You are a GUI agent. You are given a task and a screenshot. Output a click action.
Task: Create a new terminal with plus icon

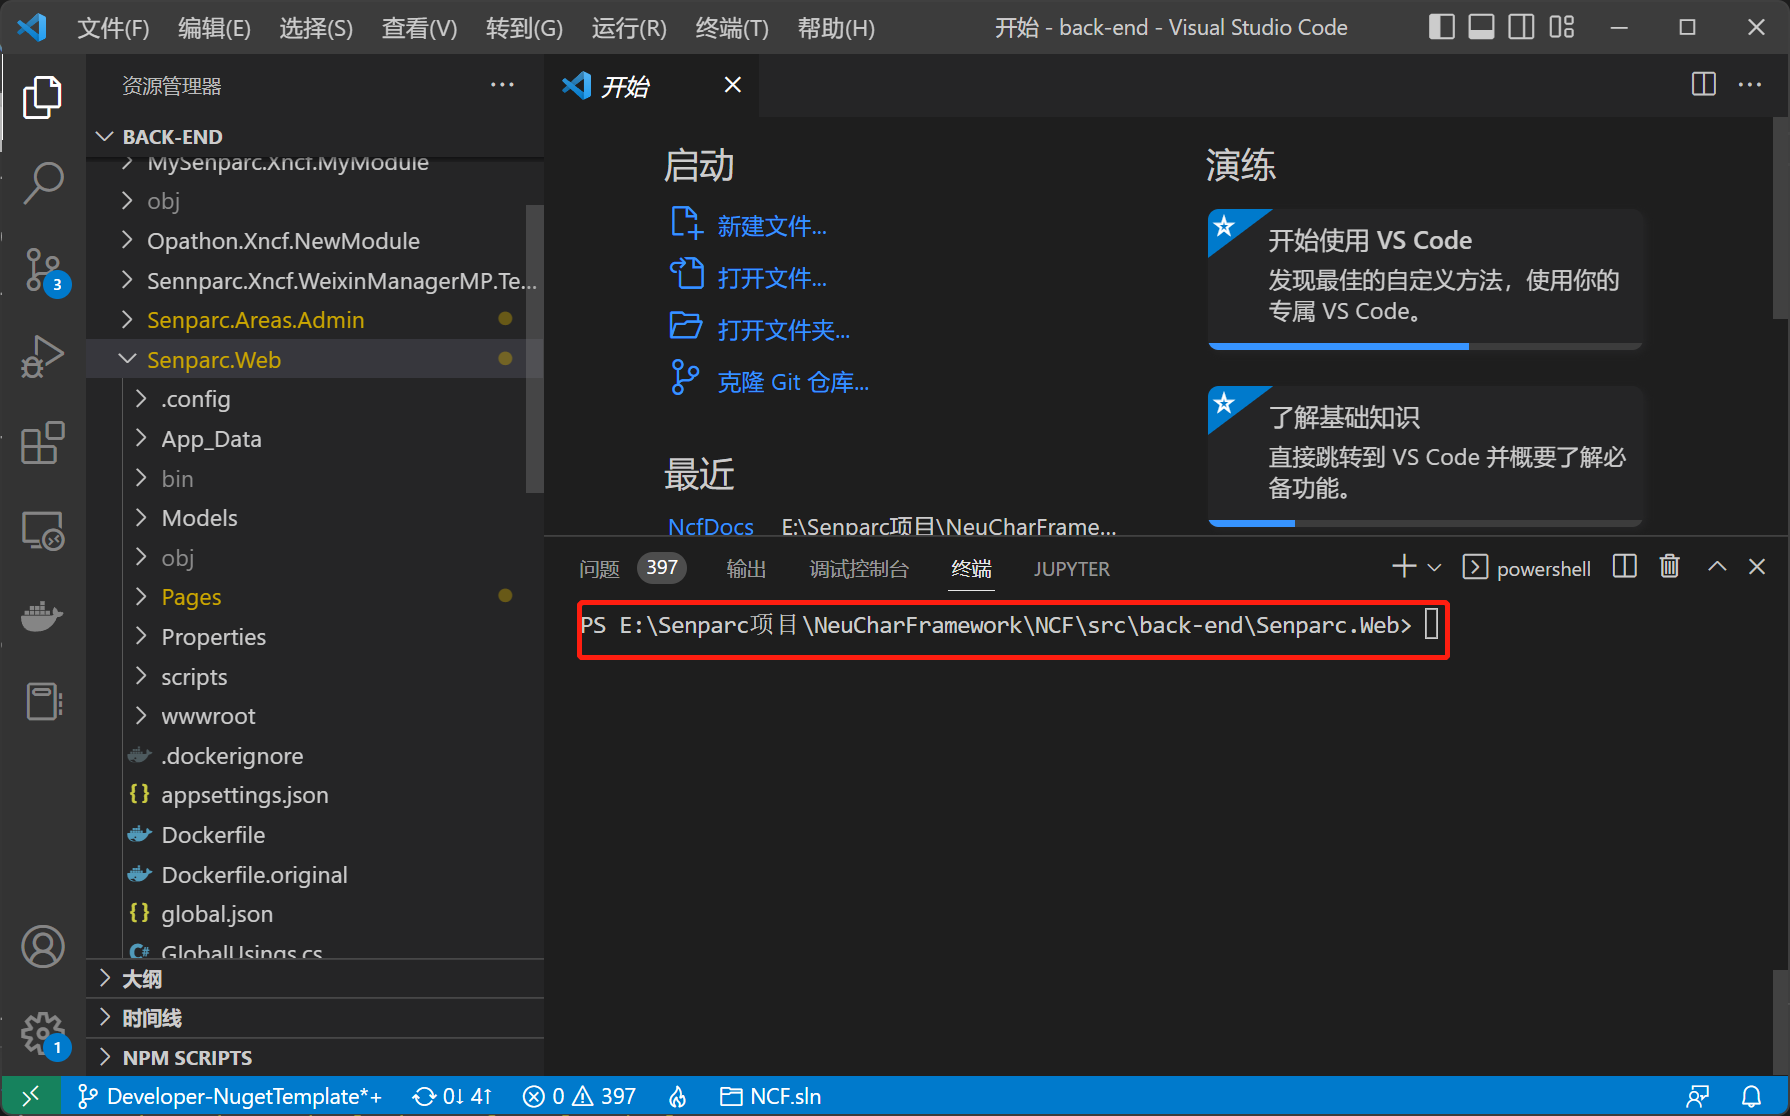coord(1404,567)
